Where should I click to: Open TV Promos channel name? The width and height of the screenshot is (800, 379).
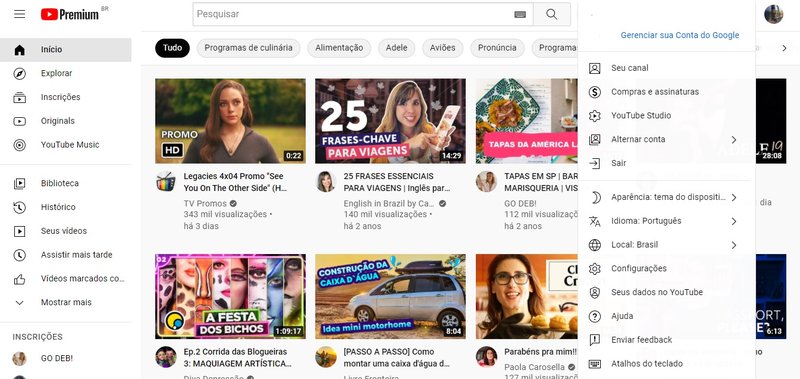pyautogui.click(x=205, y=204)
